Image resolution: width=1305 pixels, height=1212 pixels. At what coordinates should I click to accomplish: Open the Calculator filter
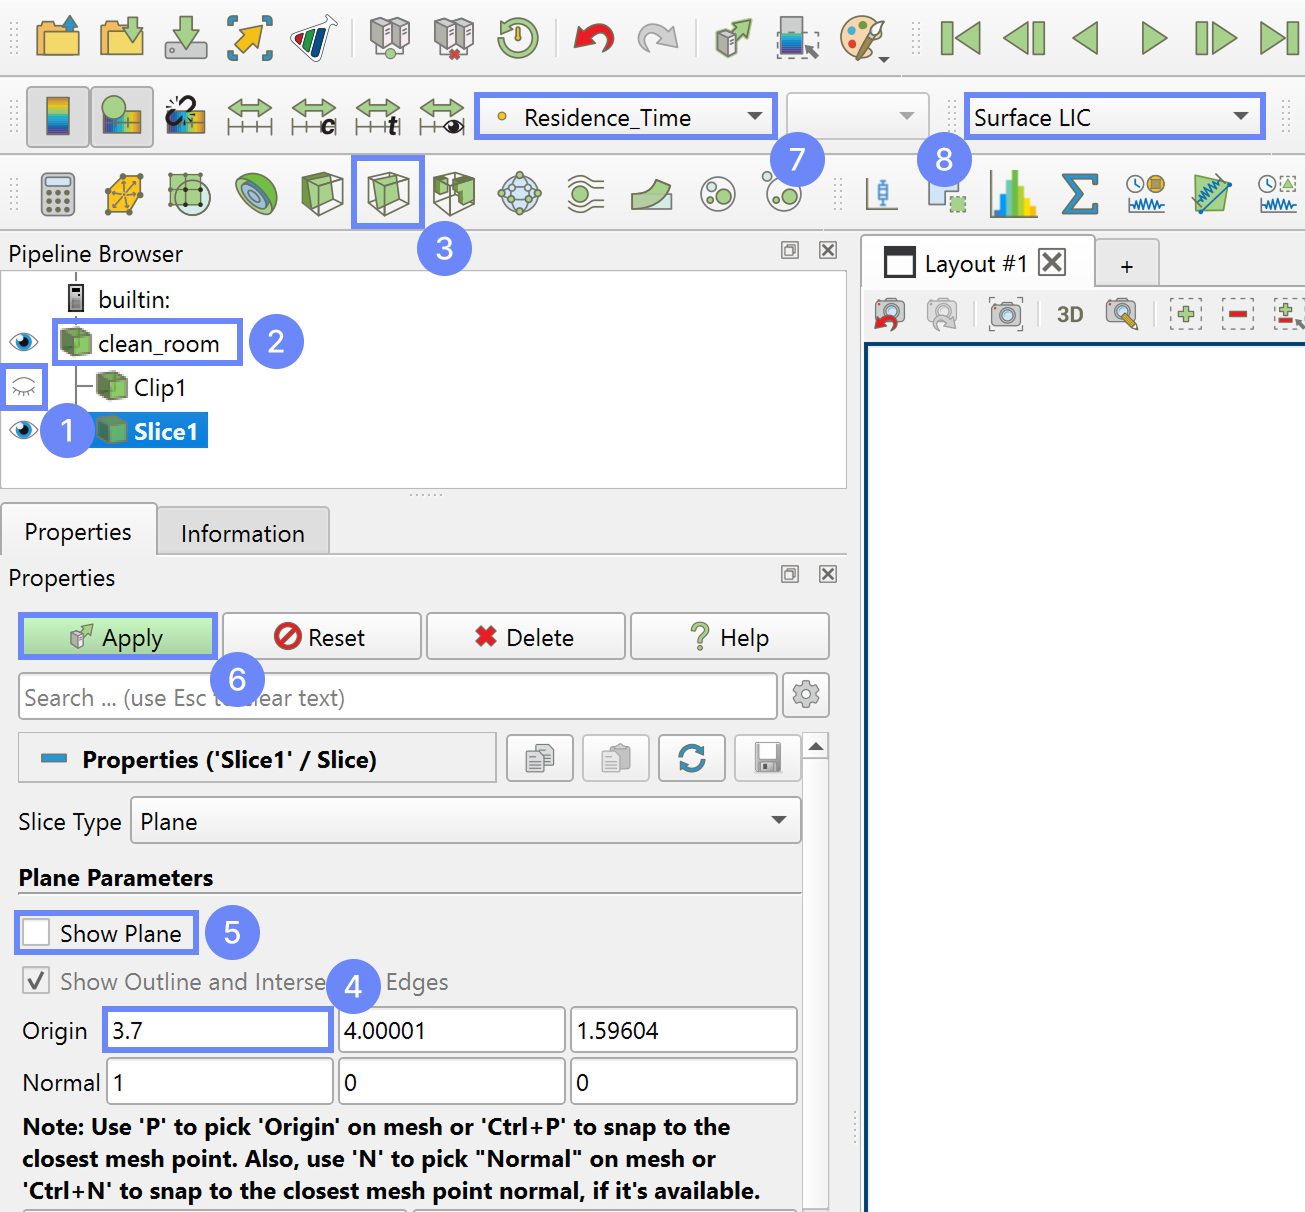click(58, 193)
